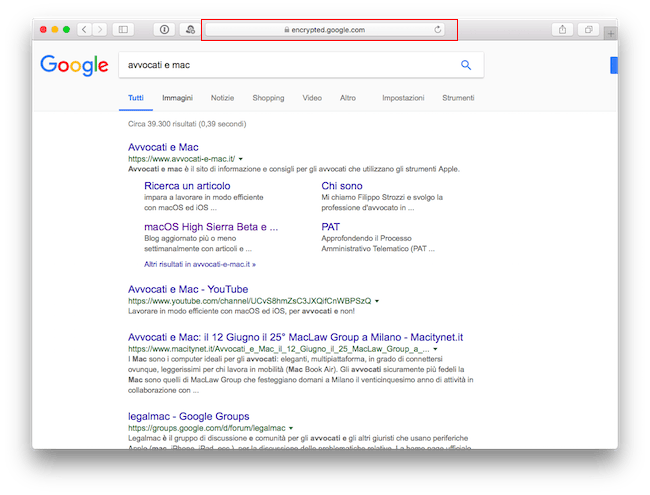The height and width of the screenshot is (495, 650).
Task: Open 'Ricerca un articolo' sitelink
Action: click(187, 186)
